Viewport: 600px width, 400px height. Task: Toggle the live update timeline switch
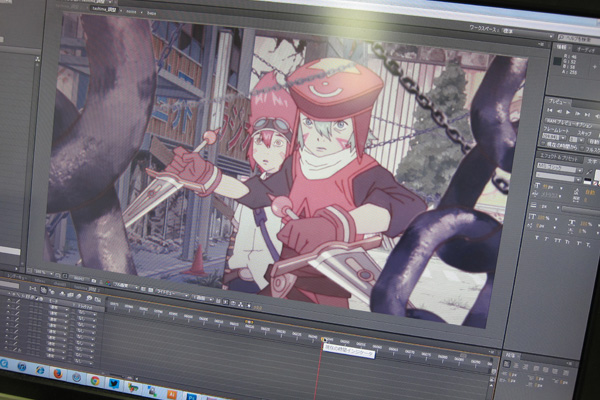[43, 290]
